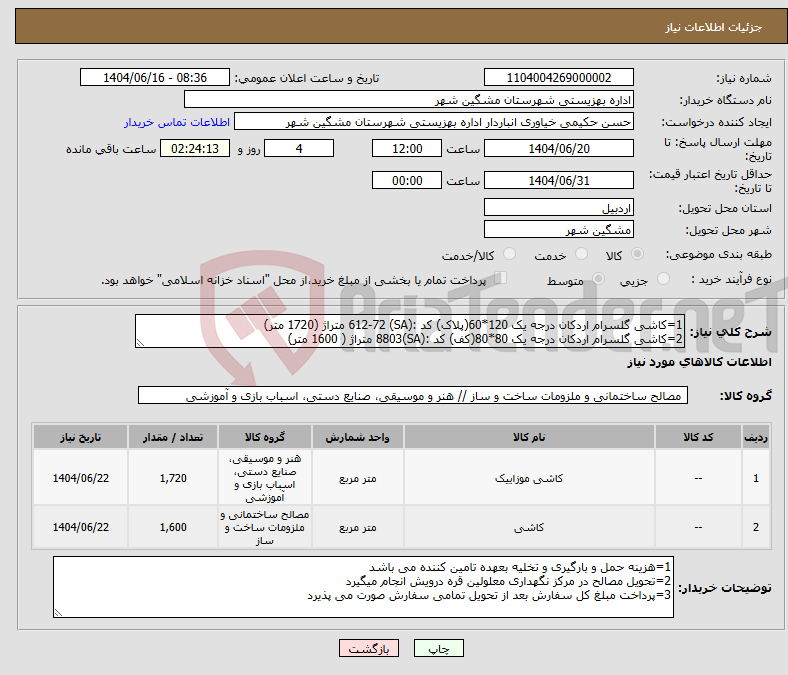Click the اطلاعات کالاهای مورد نیاز section title
This screenshot has width=788, height=675.
699,362
